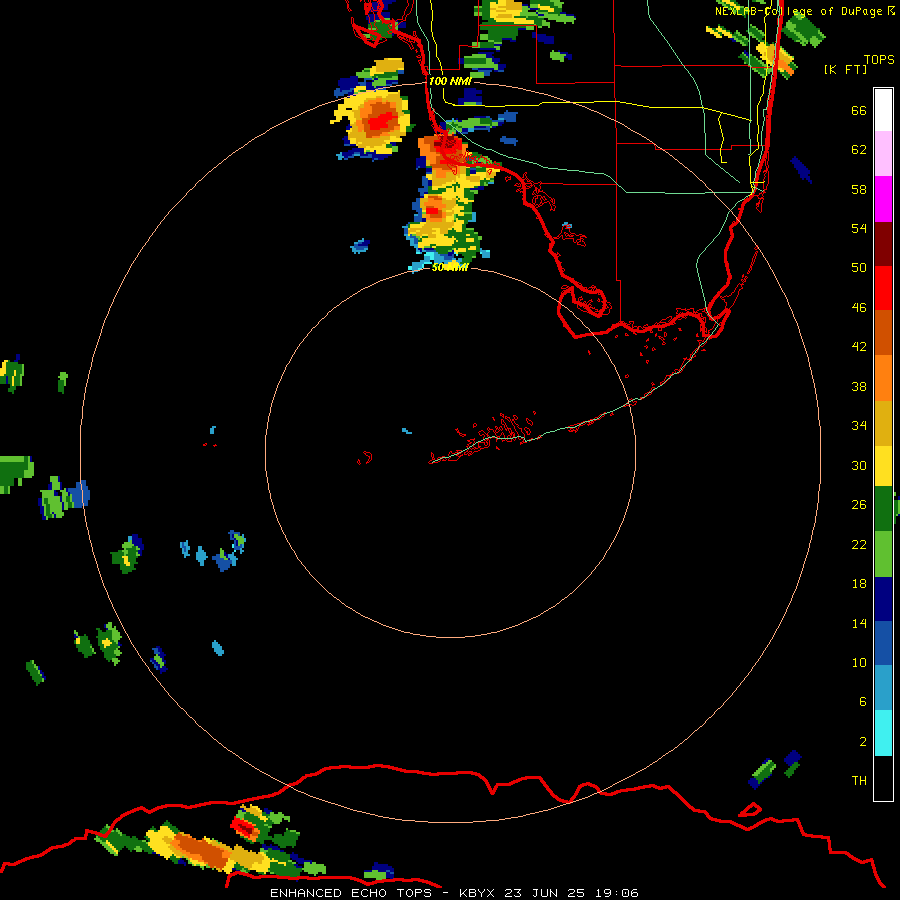Image resolution: width=900 pixels, height=900 pixels.
Task: Click the "6" legend value
Action: point(863,702)
